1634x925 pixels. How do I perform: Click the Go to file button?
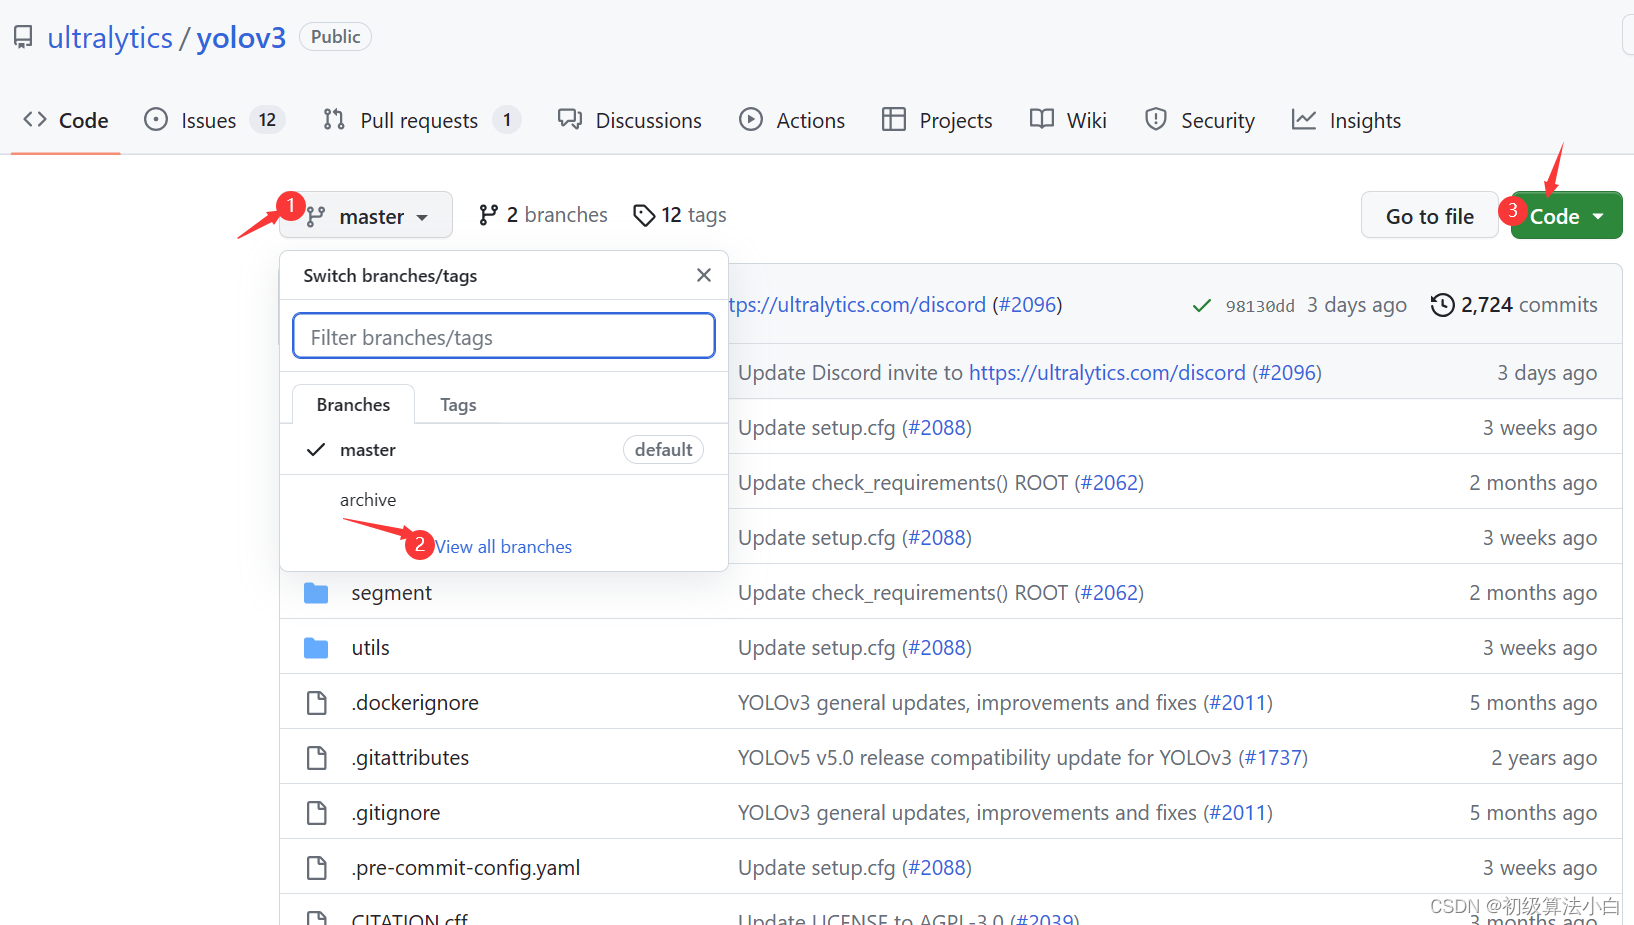coord(1429,215)
